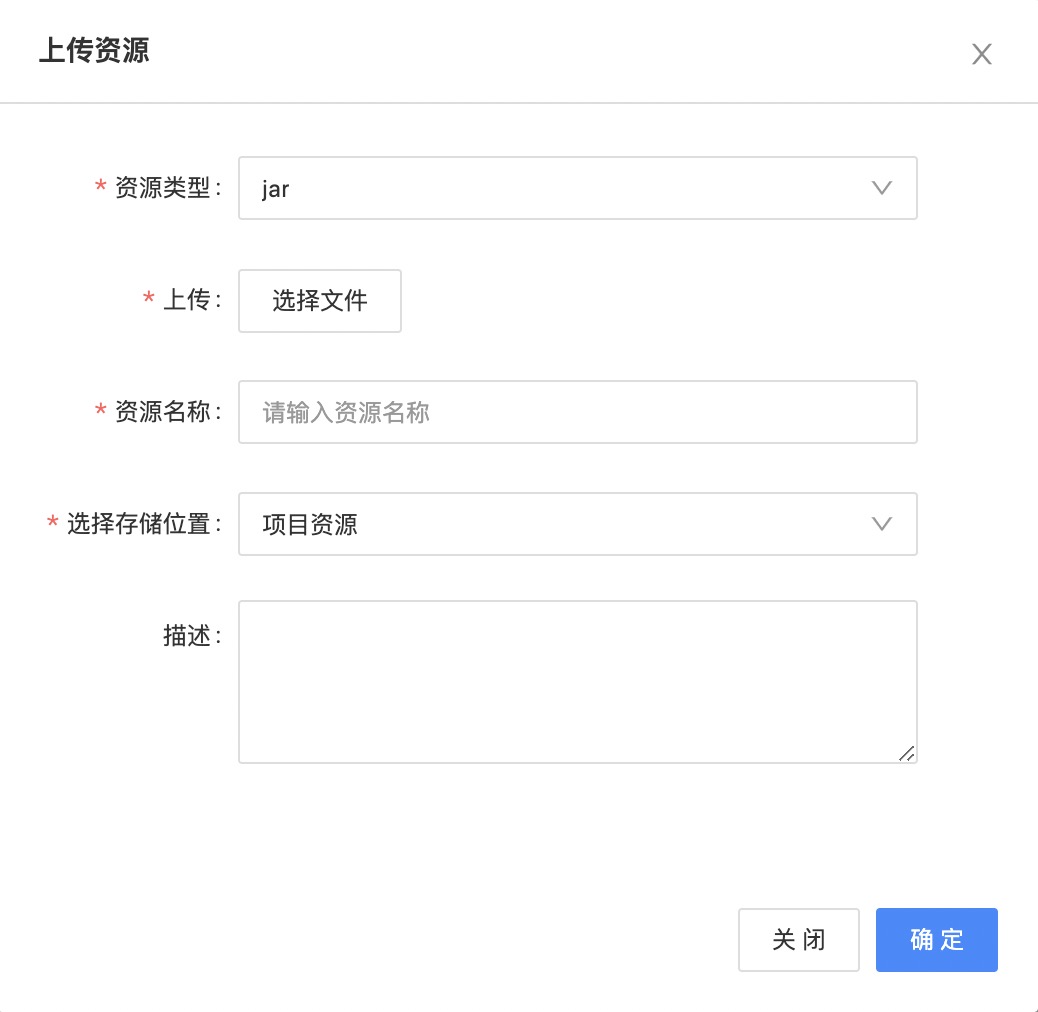
Task: Open the 资源类型 dropdown showing jar
Action: (x=577, y=188)
